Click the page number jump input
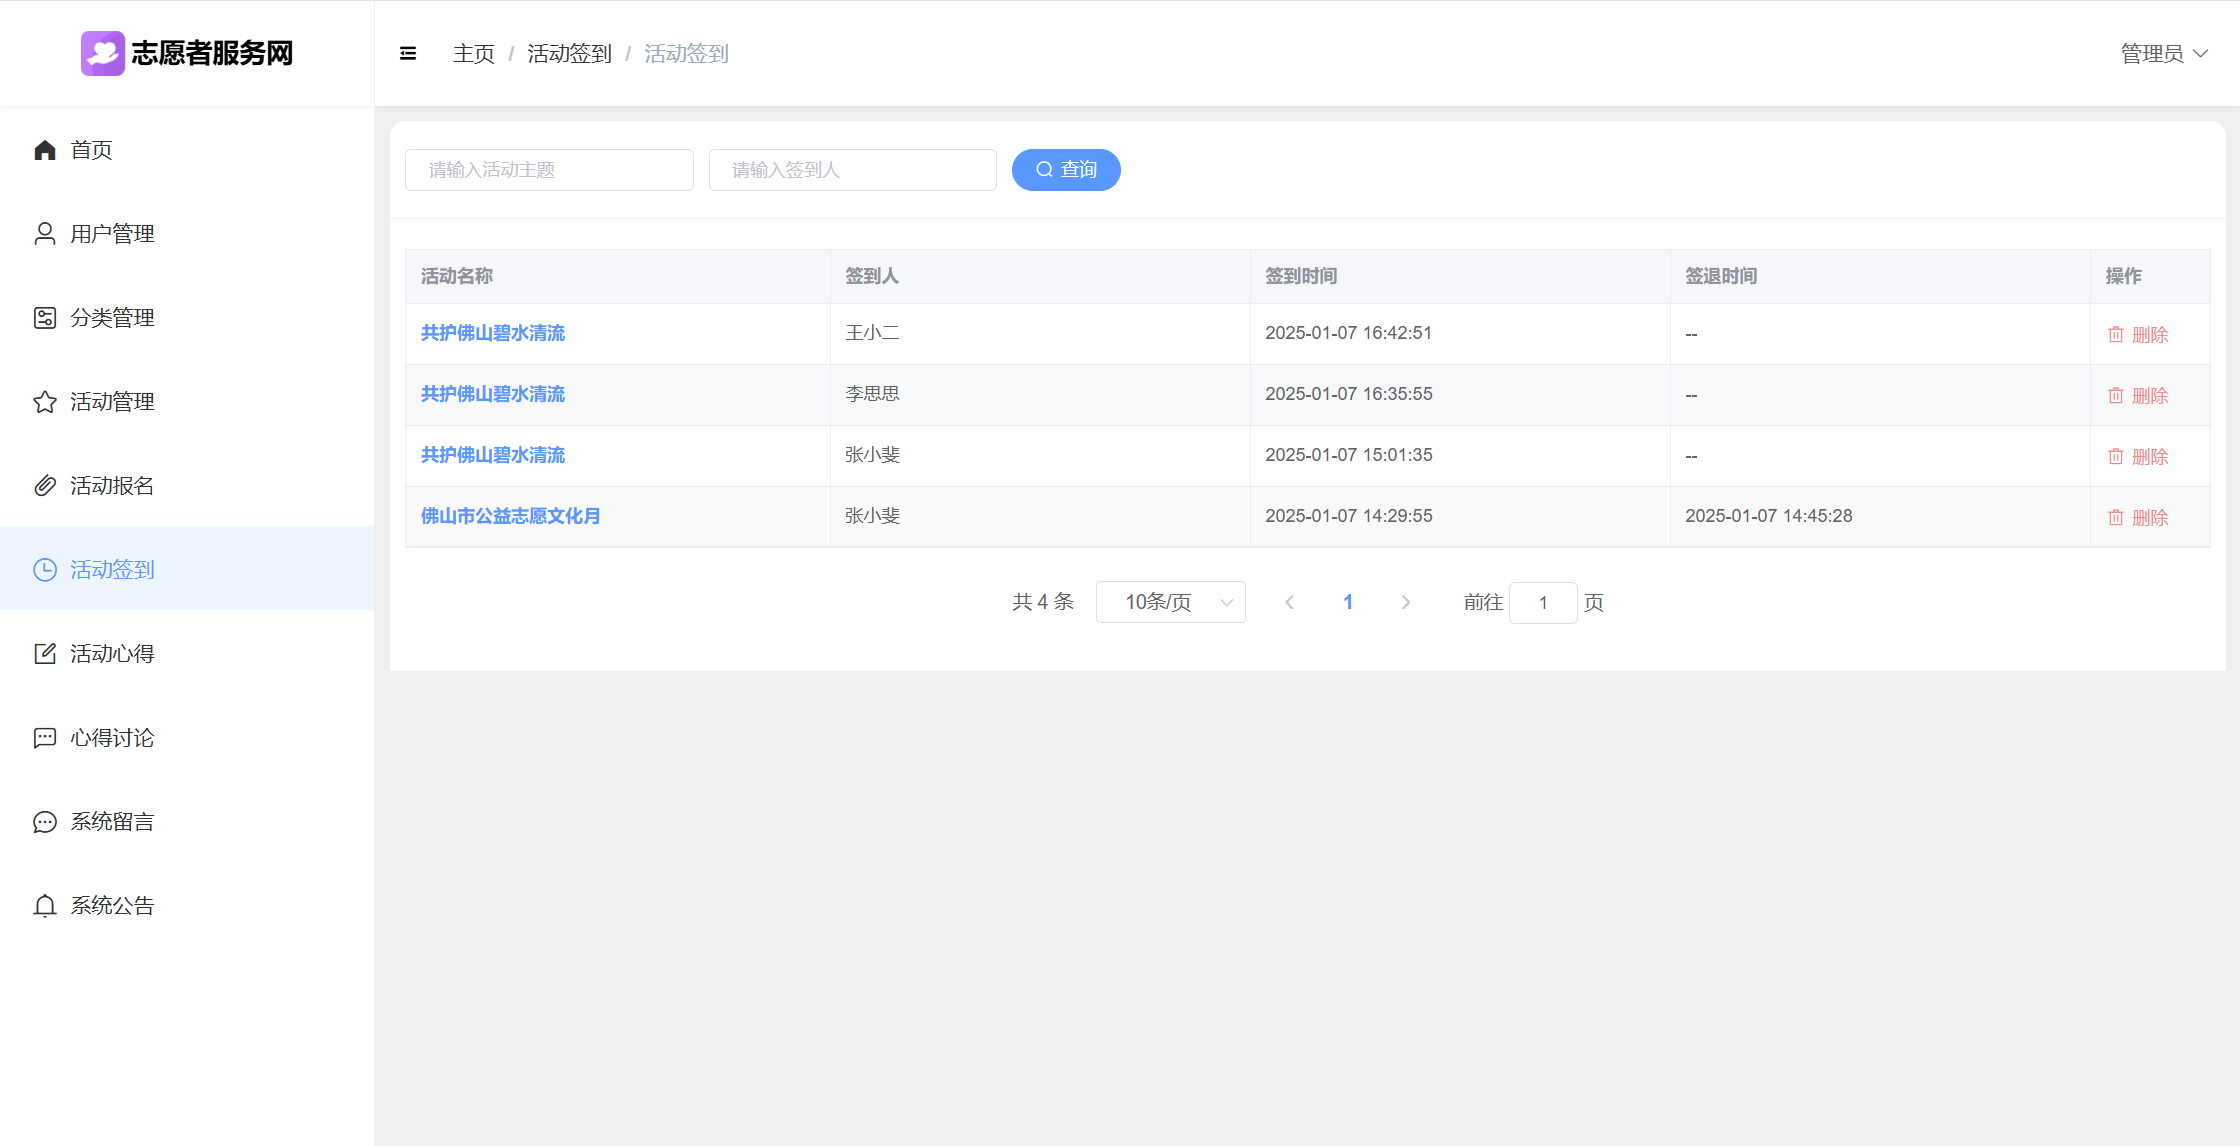The width and height of the screenshot is (2240, 1146). point(1542,602)
